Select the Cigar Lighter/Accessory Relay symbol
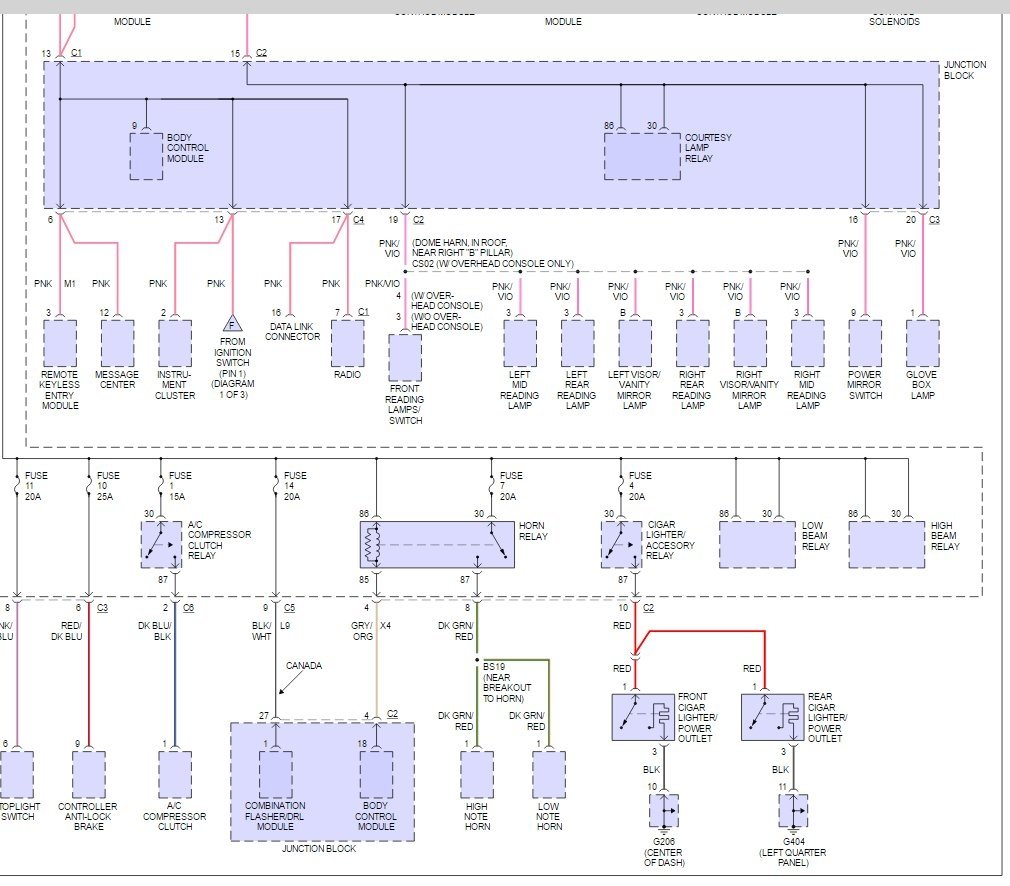This screenshot has width=1010, height=886. (x=621, y=544)
